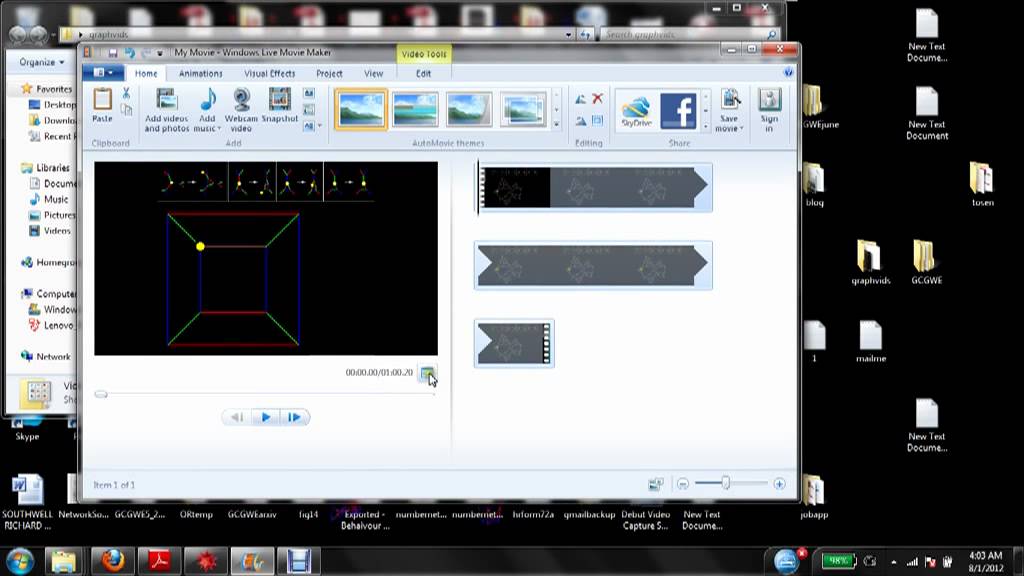Share the movie to Facebook

(x=678, y=110)
